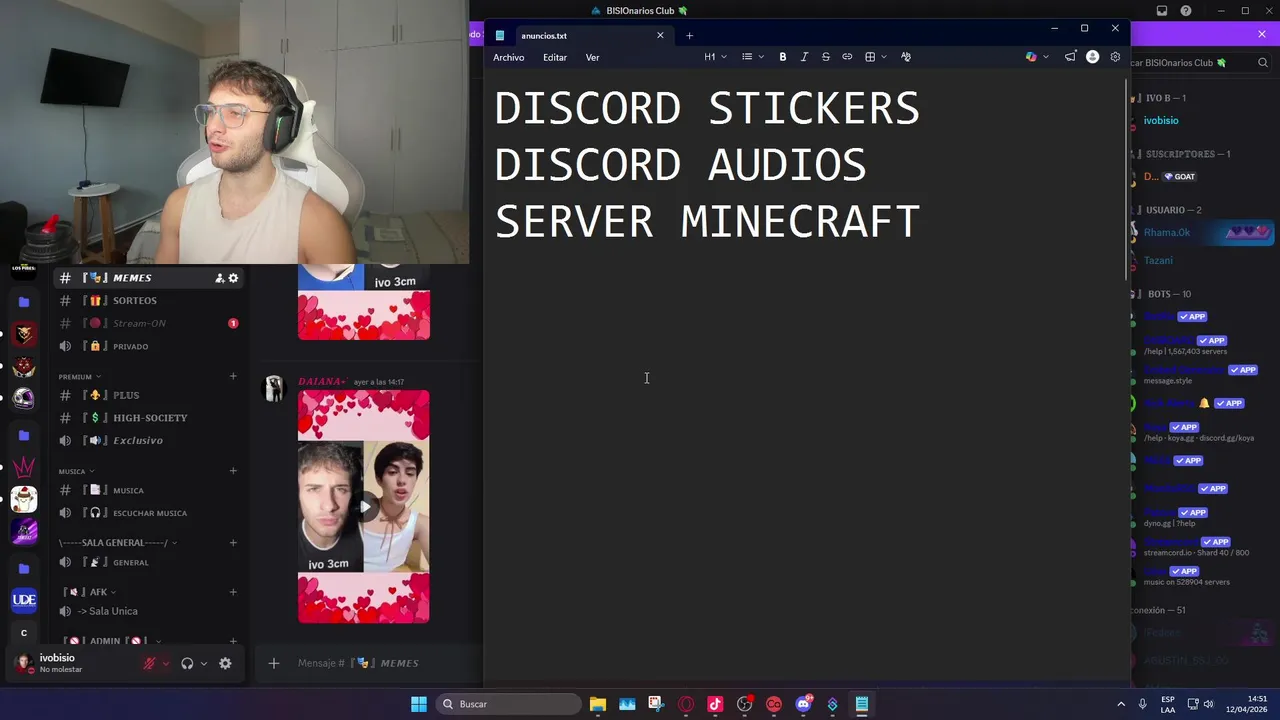Click the taskbar Buscar search box
The image size is (1280, 720).
(511, 704)
